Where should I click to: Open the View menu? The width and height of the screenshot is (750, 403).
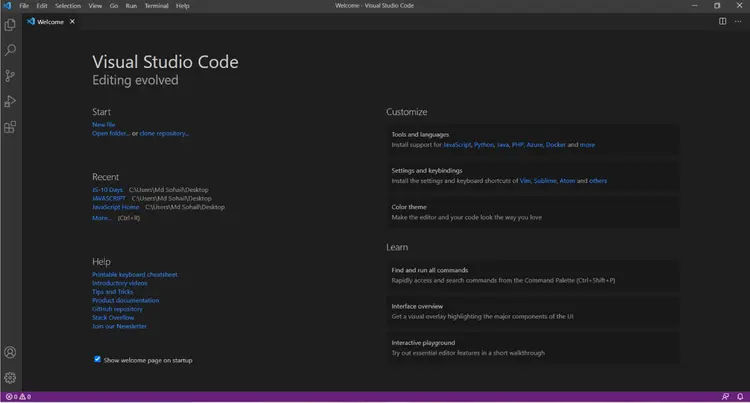[x=95, y=6]
